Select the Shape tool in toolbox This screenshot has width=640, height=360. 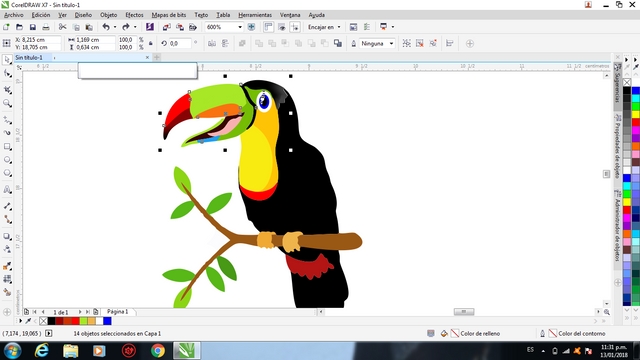click(x=7, y=74)
